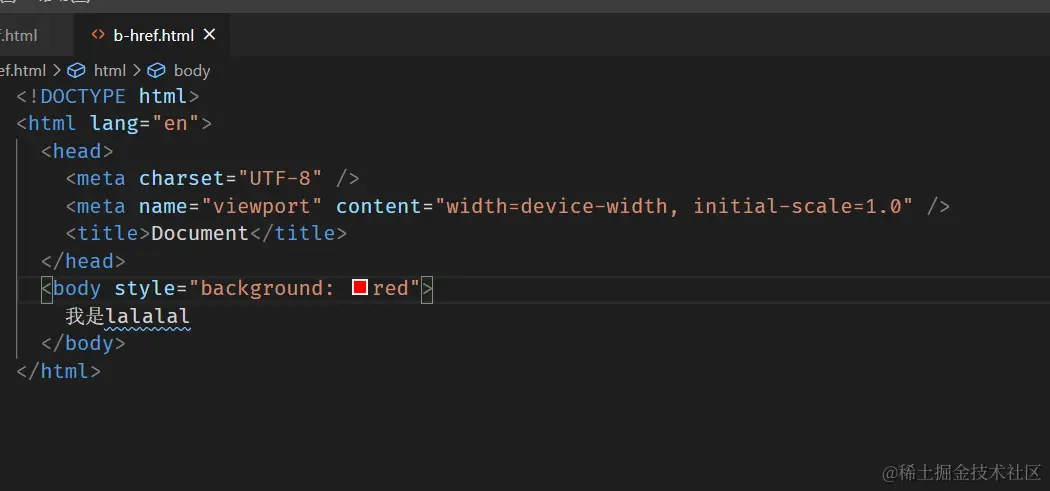Click the closing body tag
The width and height of the screenshot is (1050, 491).
(83, 343)
